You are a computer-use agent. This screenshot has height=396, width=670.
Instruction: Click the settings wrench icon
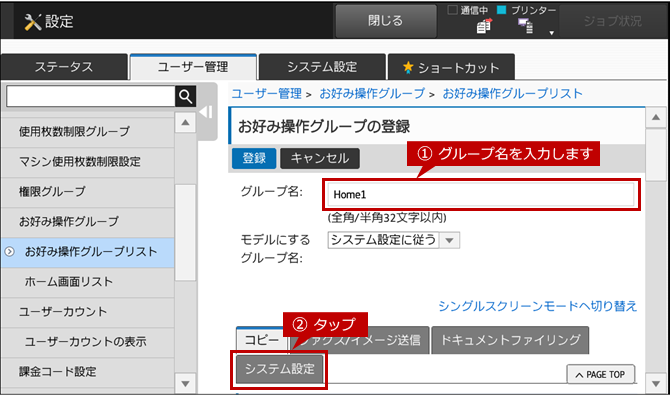(x=32, y=21)
